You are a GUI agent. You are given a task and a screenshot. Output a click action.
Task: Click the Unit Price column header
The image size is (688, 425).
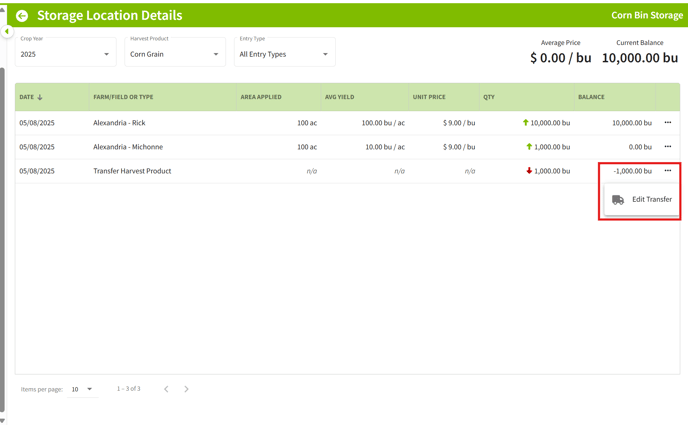point(429,97)
